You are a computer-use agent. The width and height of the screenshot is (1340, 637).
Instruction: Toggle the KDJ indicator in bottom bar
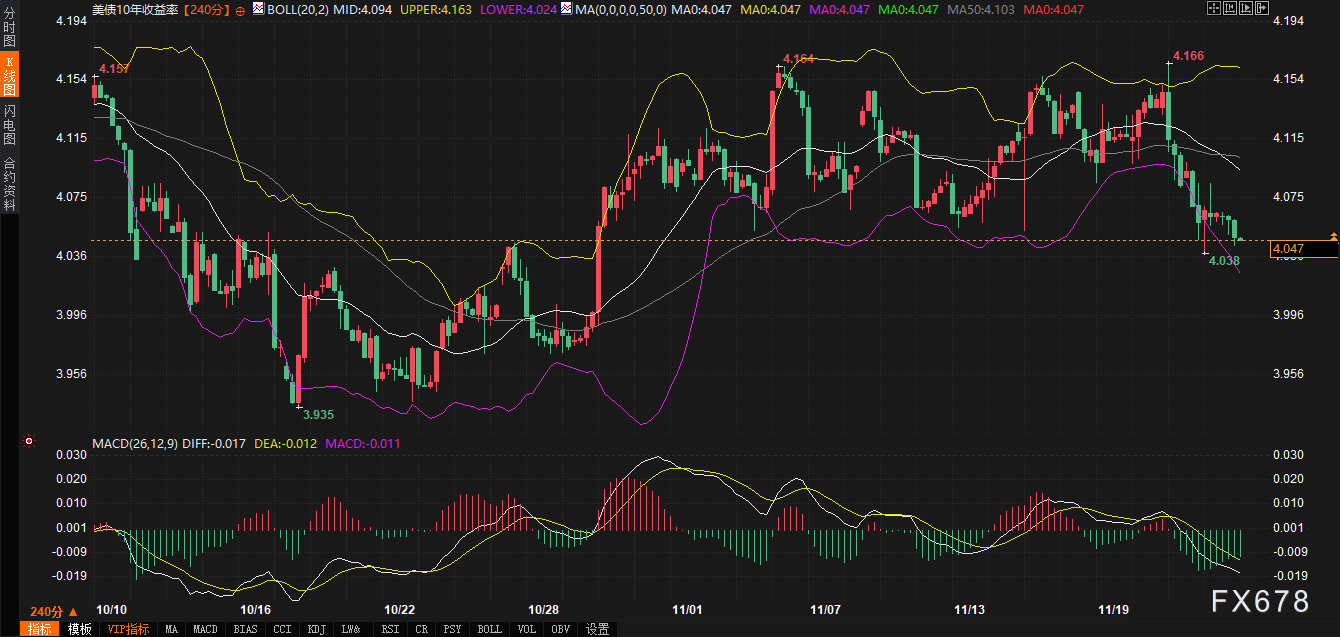(x=316, y=629)
